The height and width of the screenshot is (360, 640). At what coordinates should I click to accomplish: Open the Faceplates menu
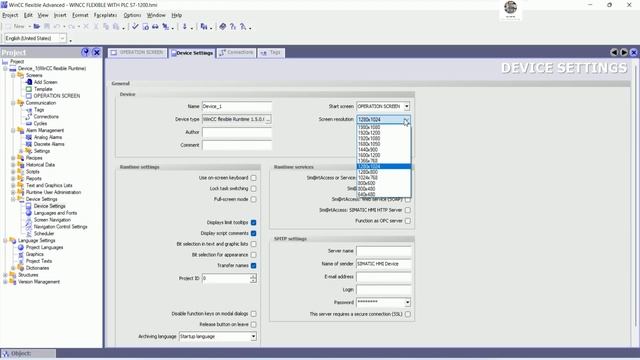click(105, 15)
